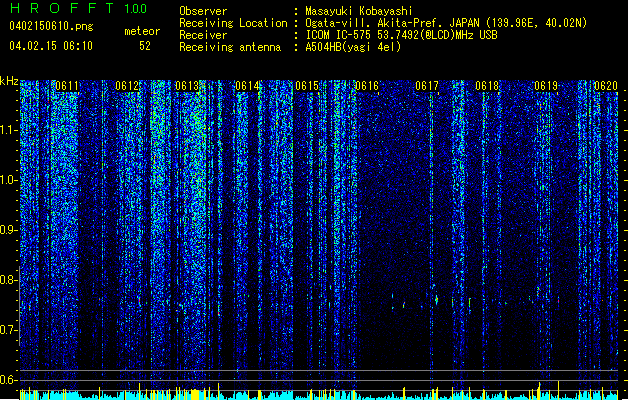Image resolution: width=629 pixels, height=400 pixels.
Task: Click the 'Observer' field label
Action: pyautogui.click(x=203, y=11)
